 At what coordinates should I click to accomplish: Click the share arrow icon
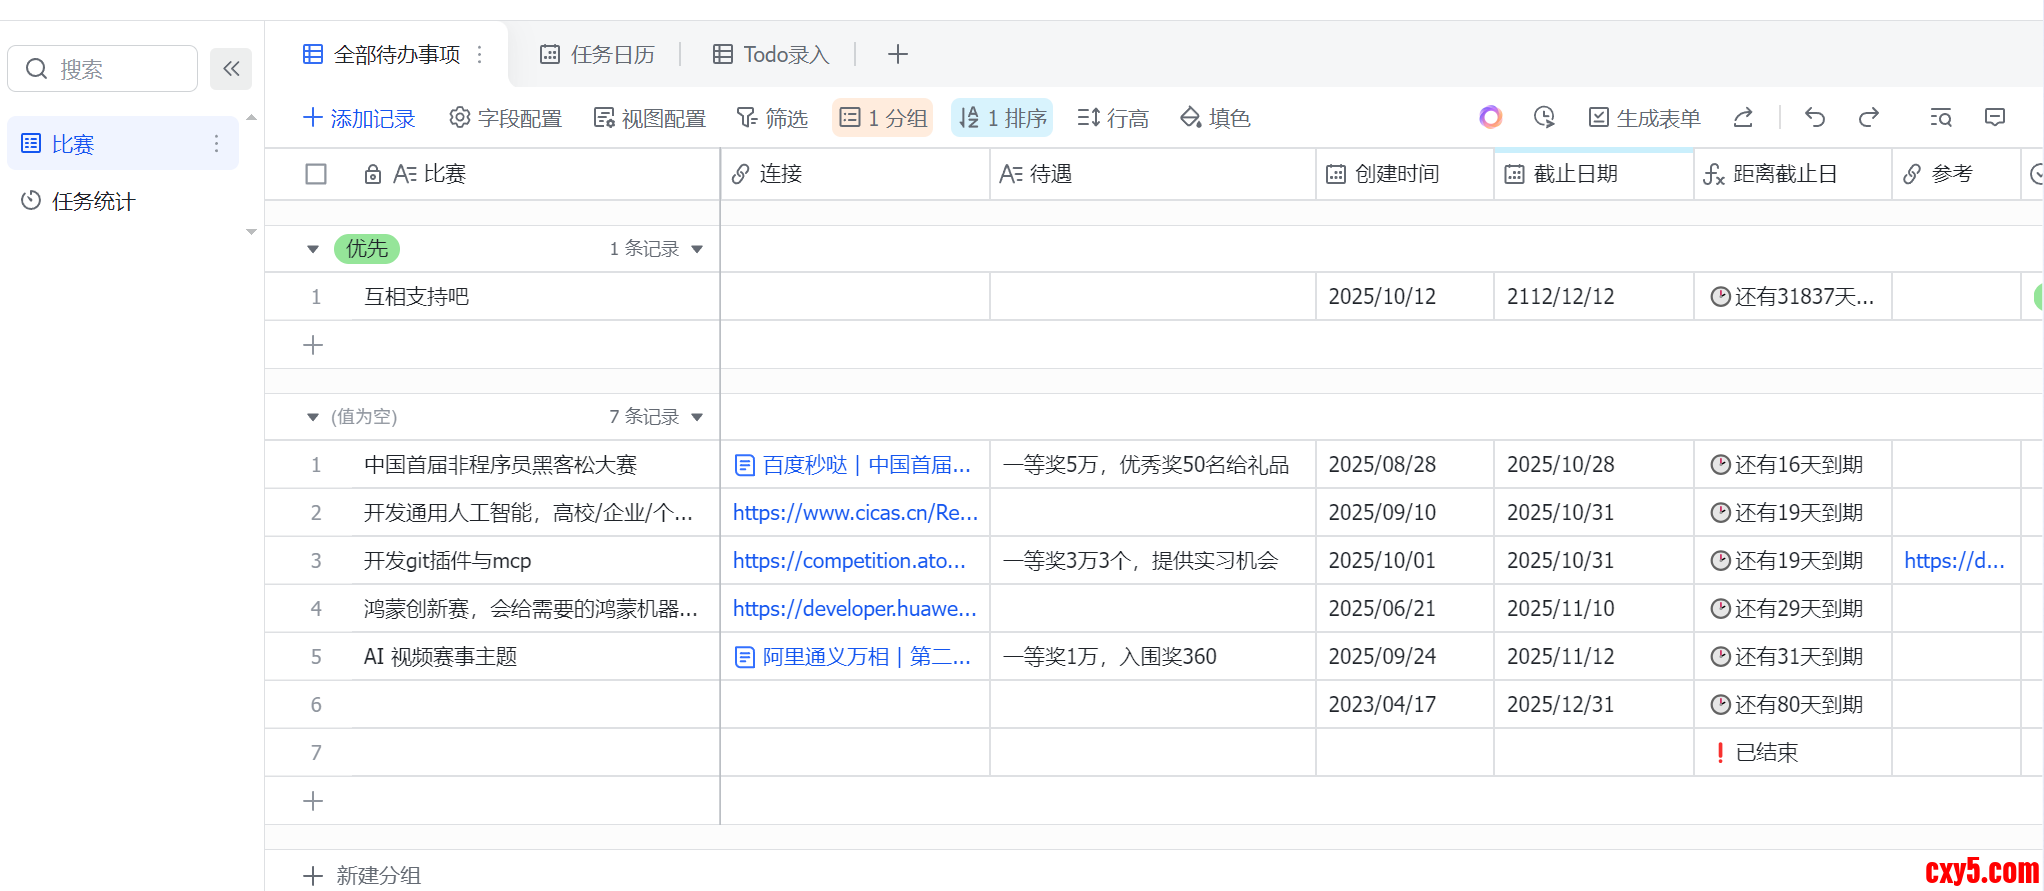tap(1743, 118)
